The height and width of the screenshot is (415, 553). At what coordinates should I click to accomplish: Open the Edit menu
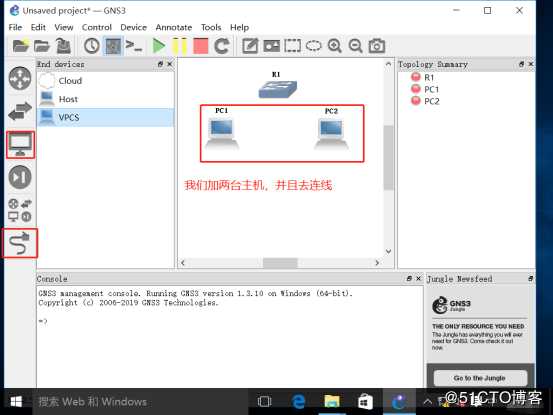tap(38, 28)
